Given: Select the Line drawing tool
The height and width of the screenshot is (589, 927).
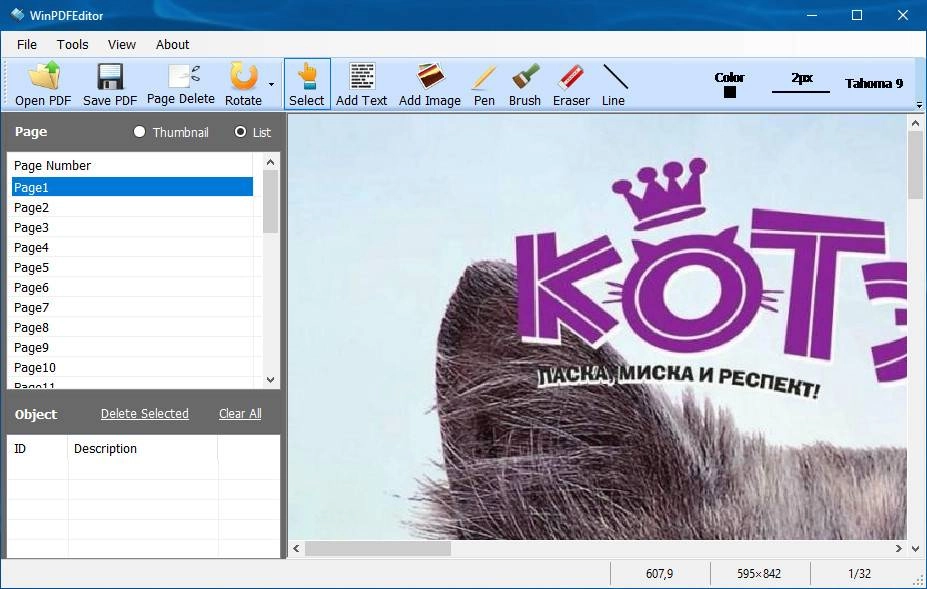Looking at the screenshot, I should tap(614, 84).
